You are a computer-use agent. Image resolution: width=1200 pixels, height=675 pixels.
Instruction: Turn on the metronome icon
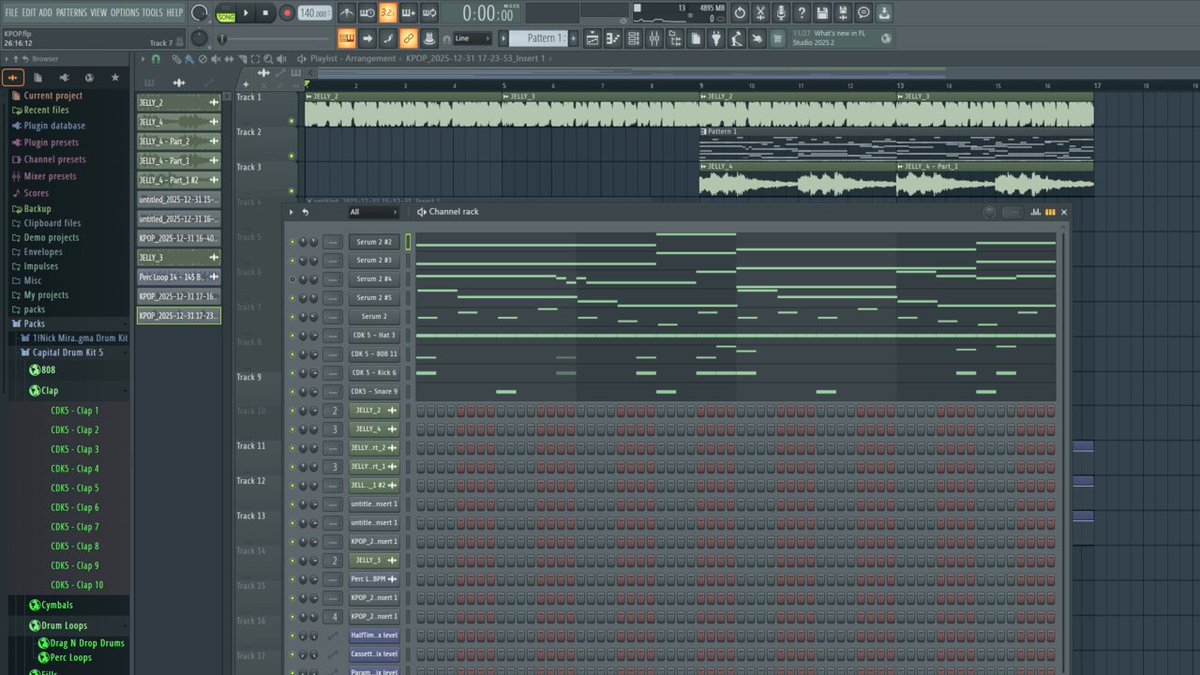click(x=347, y=13)
